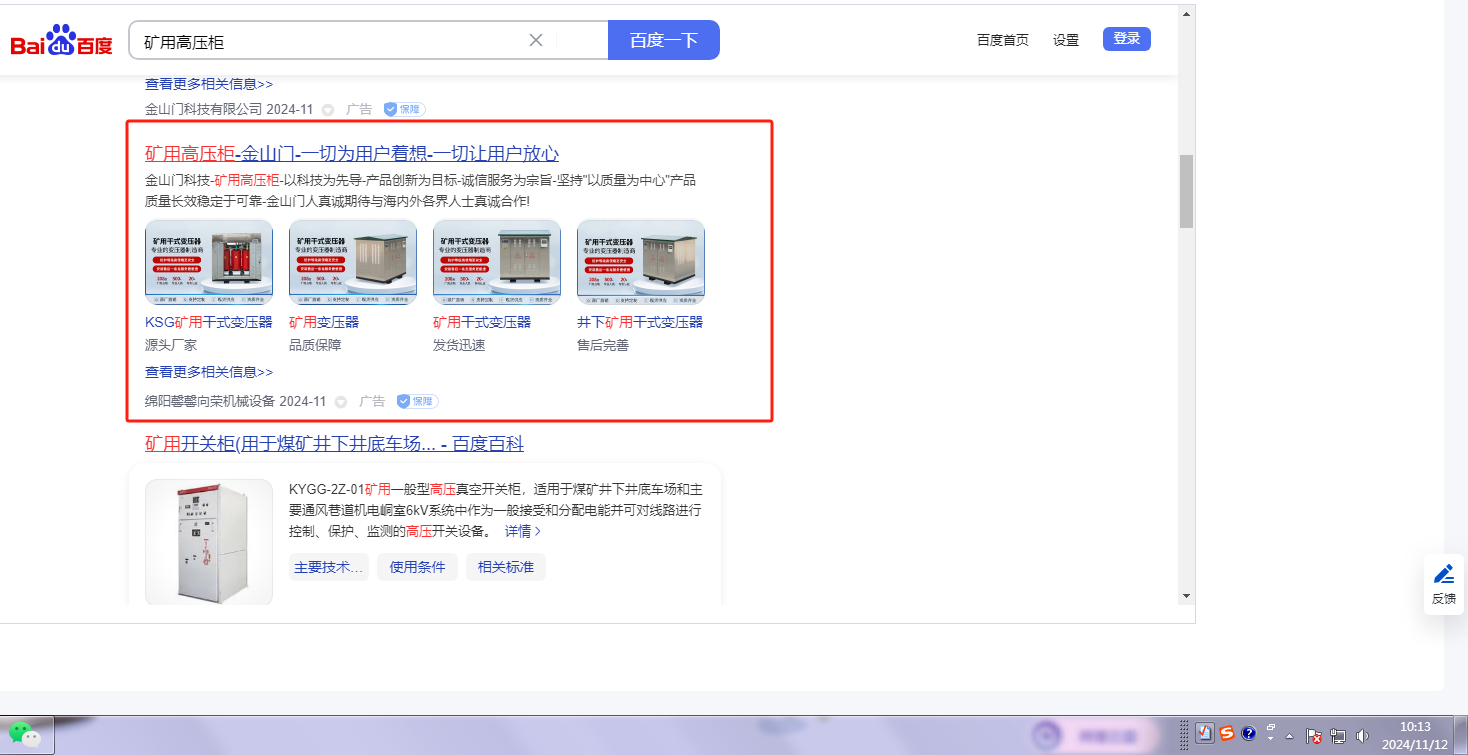The image size is (1468, 755).
Task: Click the 广告 label beside 绵阳馨馨向荣机械设备
Action: [x=372, y=401]
